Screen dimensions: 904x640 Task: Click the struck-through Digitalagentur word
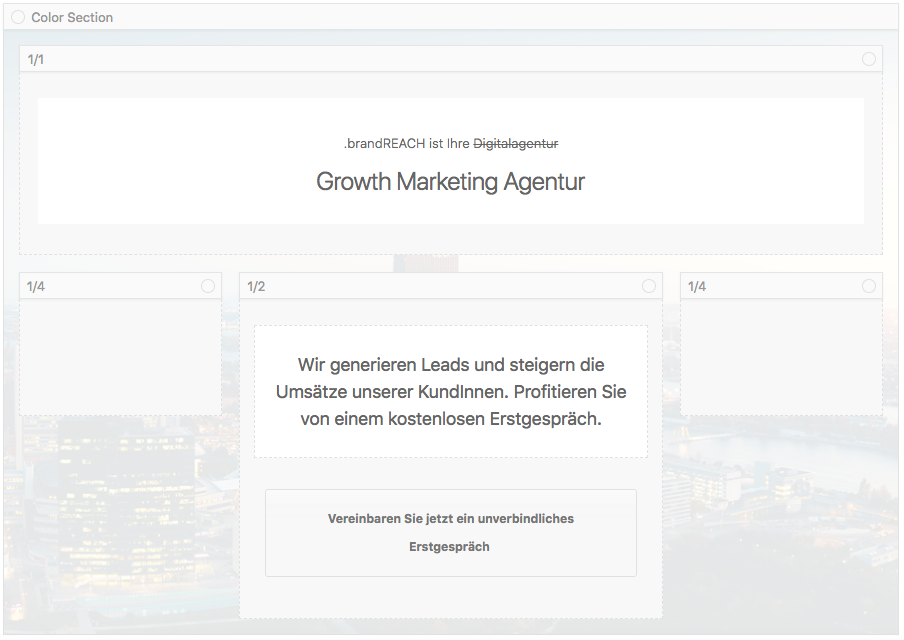click(516, 144)
